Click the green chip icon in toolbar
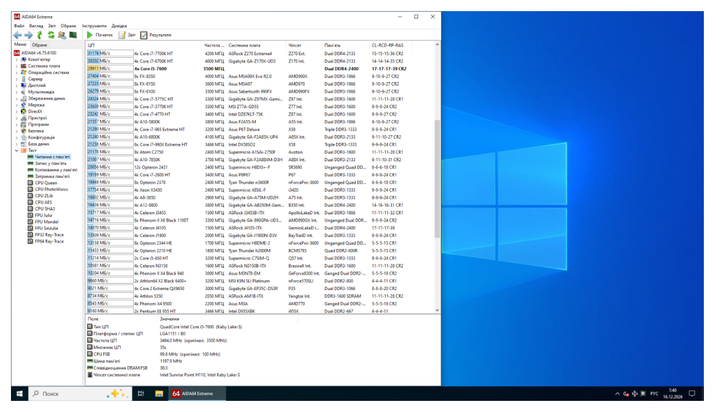Screen dimensions: 720x412 click(73, 35)
